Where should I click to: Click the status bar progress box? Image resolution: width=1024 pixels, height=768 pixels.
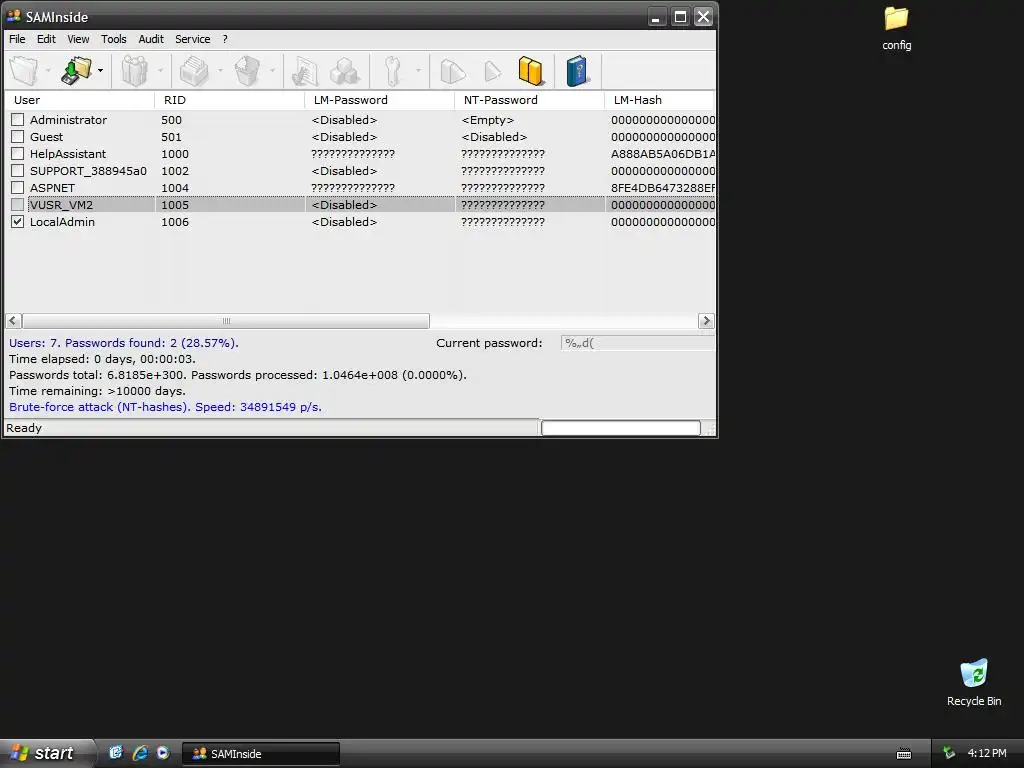(620, 428)
